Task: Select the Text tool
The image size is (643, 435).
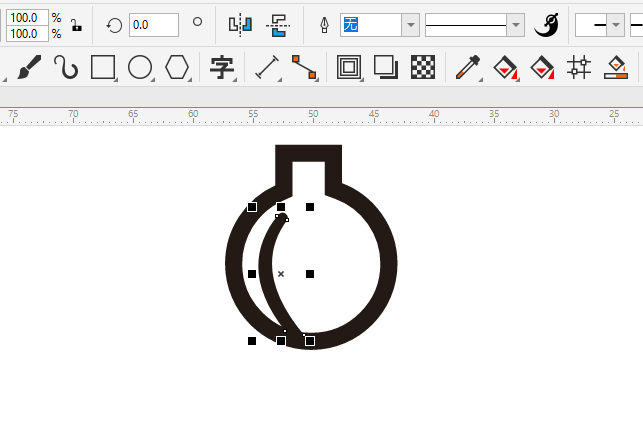Action: [222, 67]
